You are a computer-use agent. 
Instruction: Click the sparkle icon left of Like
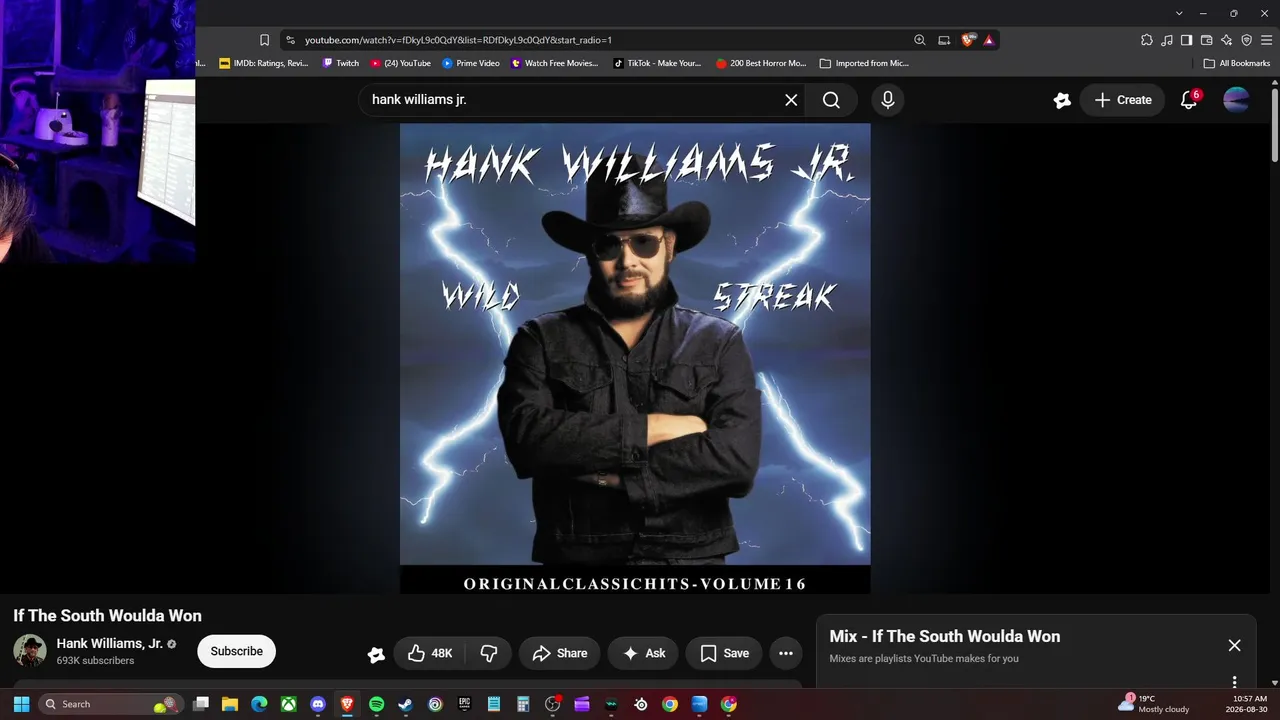[x=376, y=654]
